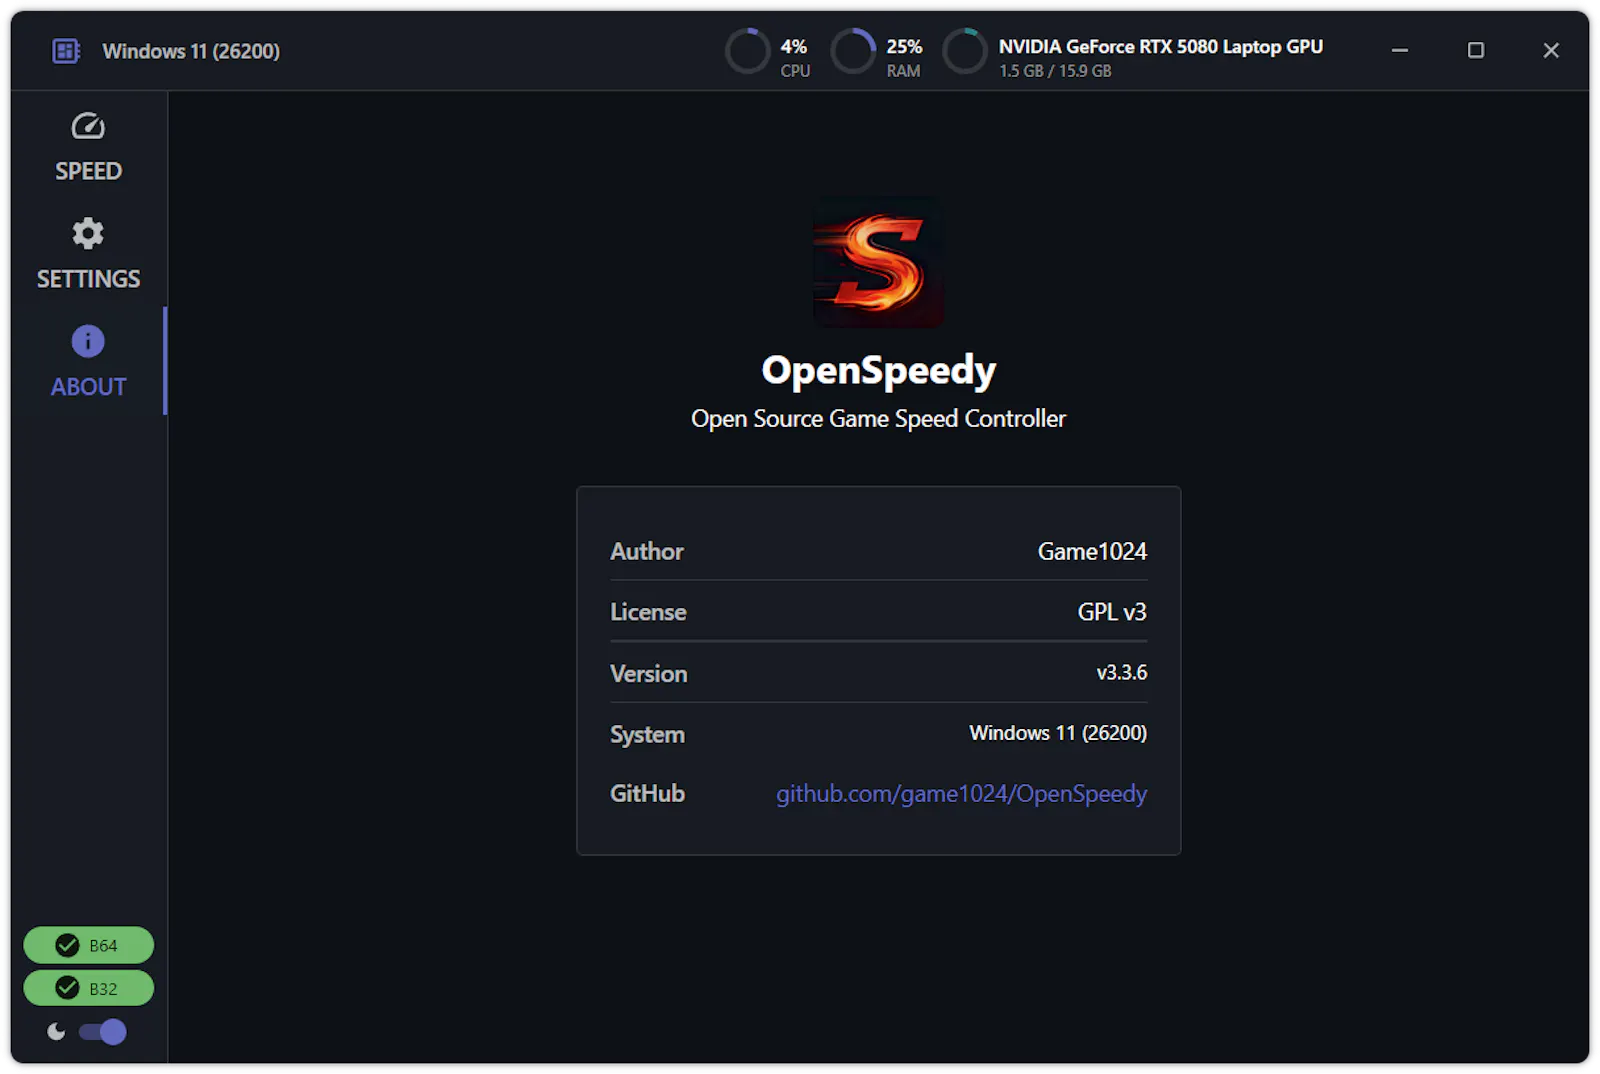Click the v3.3.6 version value
This screenshot has height=1074, width=1600.
(x=1122, y=673)
